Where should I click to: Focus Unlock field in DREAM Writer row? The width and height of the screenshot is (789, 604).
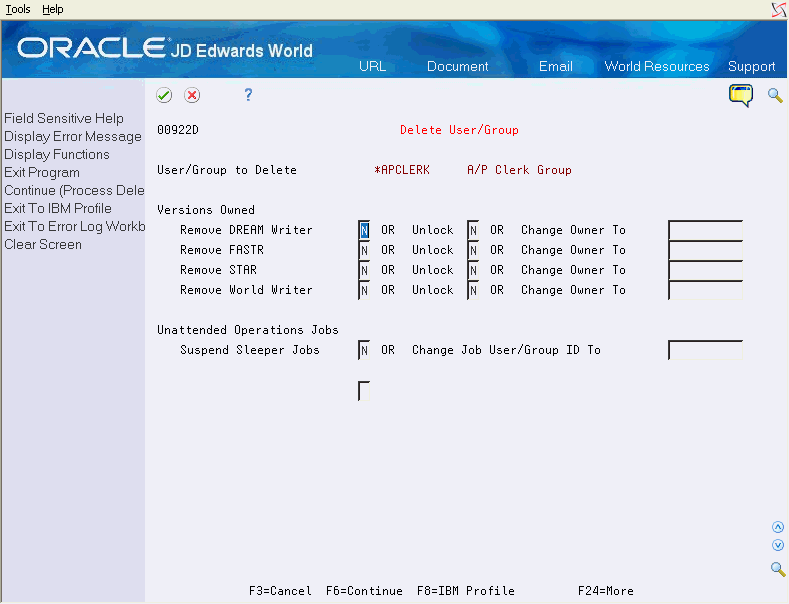(x=473, y=230)
